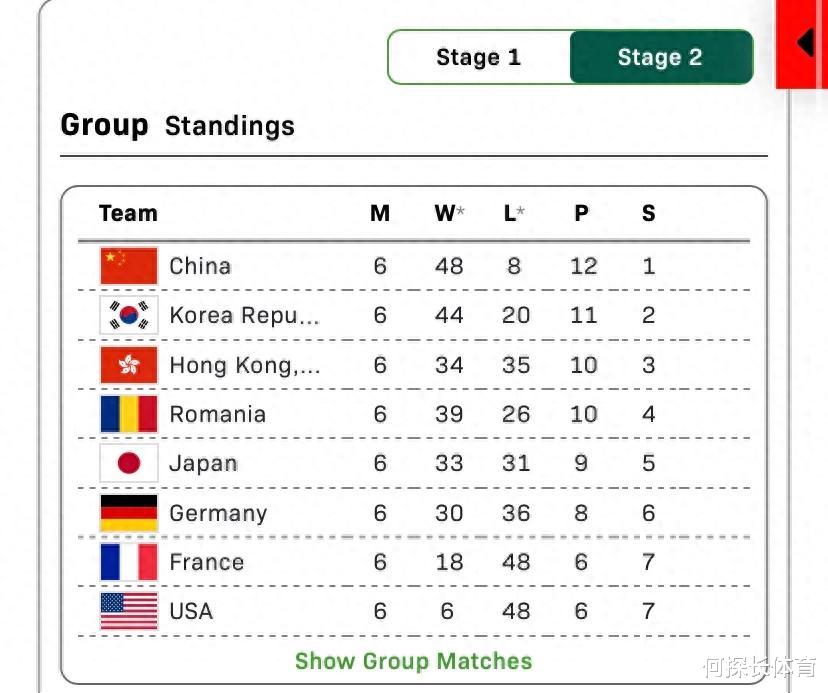Click the Japan flag icon
Screen dimensions: 828x693
[x=129, y=463]
